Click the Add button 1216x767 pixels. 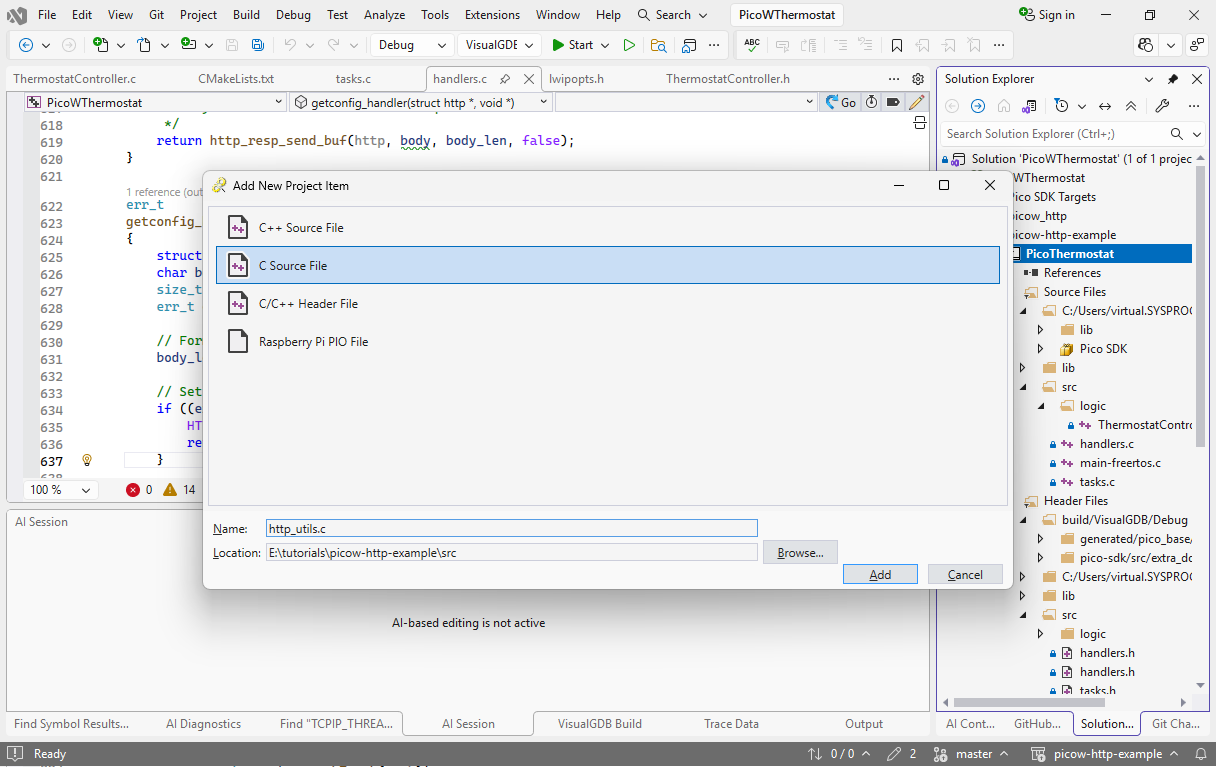pos(880,574)
